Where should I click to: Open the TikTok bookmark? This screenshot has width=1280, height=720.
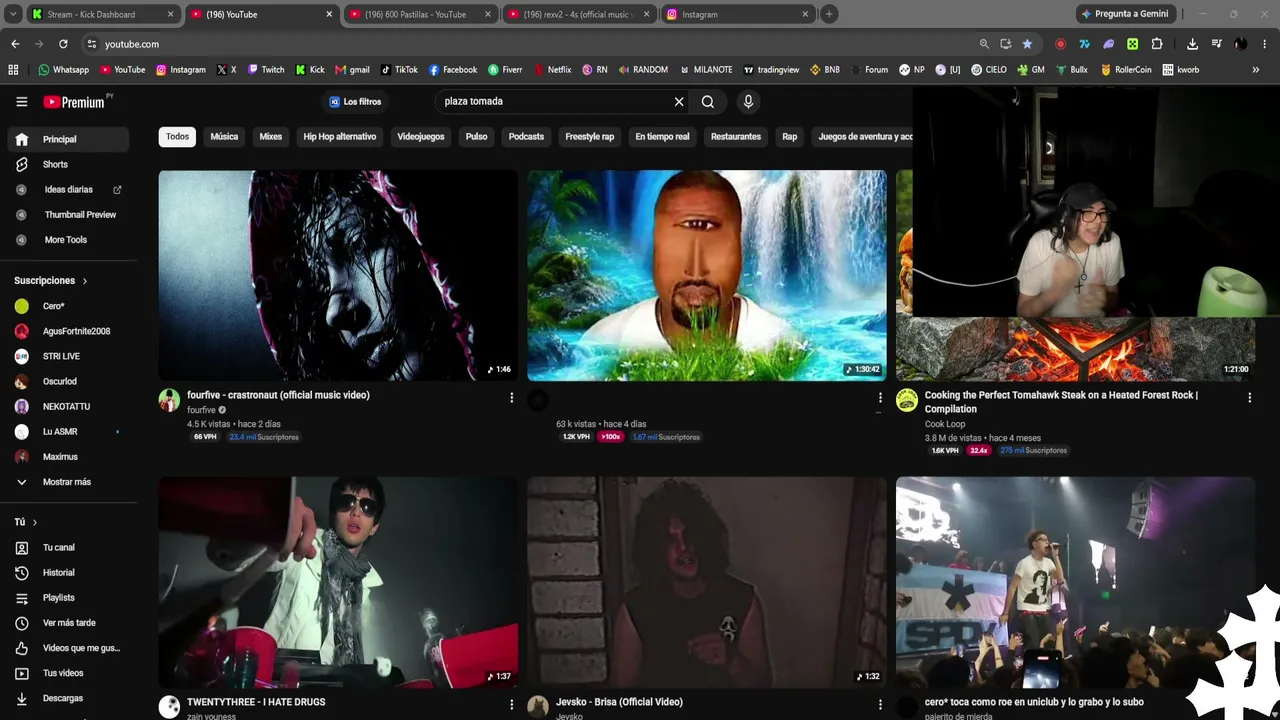point(399,70)
